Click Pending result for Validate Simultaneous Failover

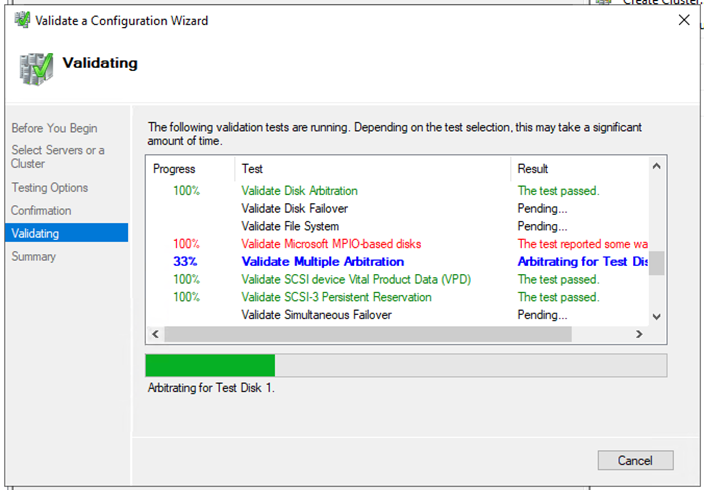pos(542,315)
